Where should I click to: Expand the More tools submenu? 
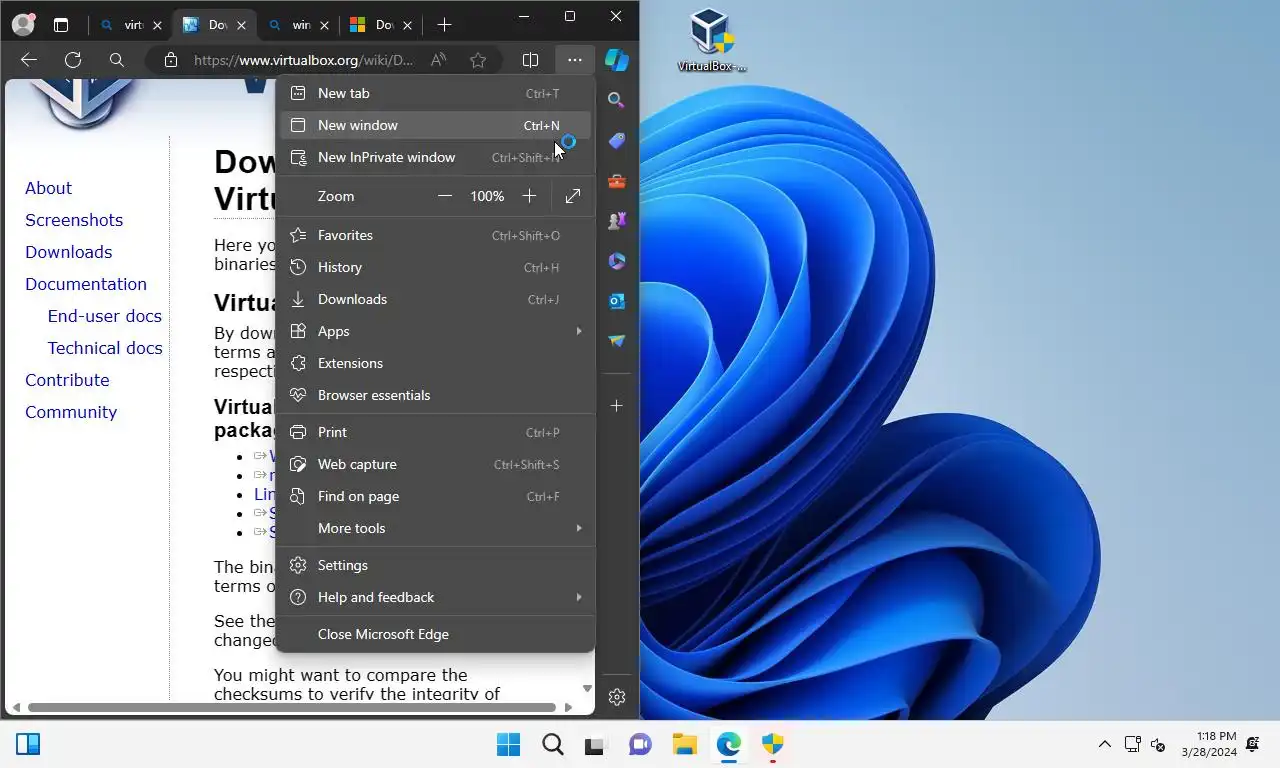click(435, 528)
